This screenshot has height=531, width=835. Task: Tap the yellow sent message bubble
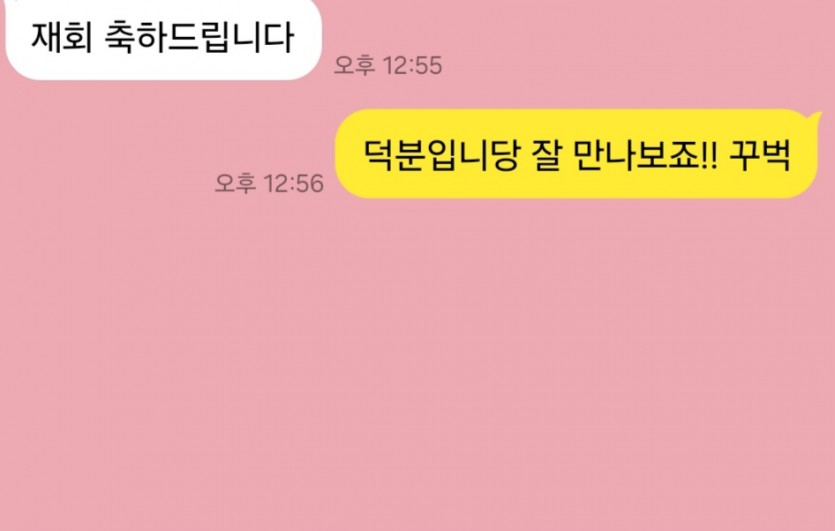tap(576, 154)
